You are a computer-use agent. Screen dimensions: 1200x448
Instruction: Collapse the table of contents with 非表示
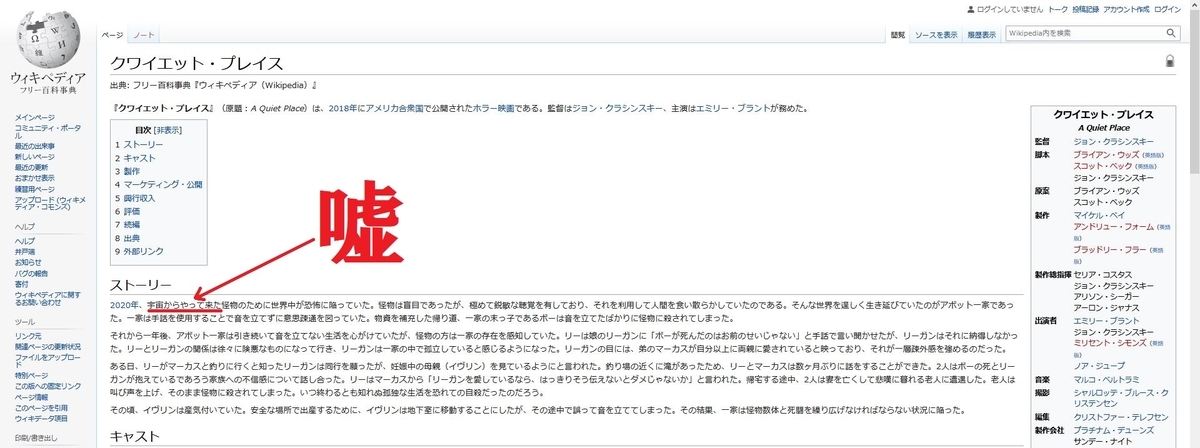click(x=167, y=130)
